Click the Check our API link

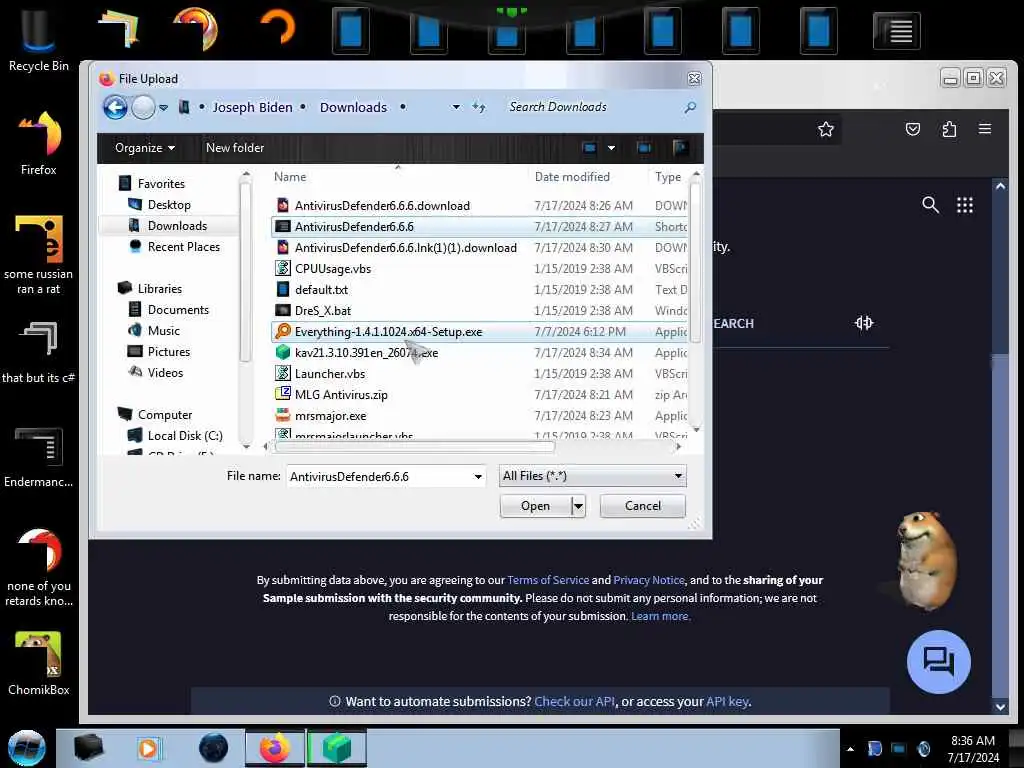[574, 701]
